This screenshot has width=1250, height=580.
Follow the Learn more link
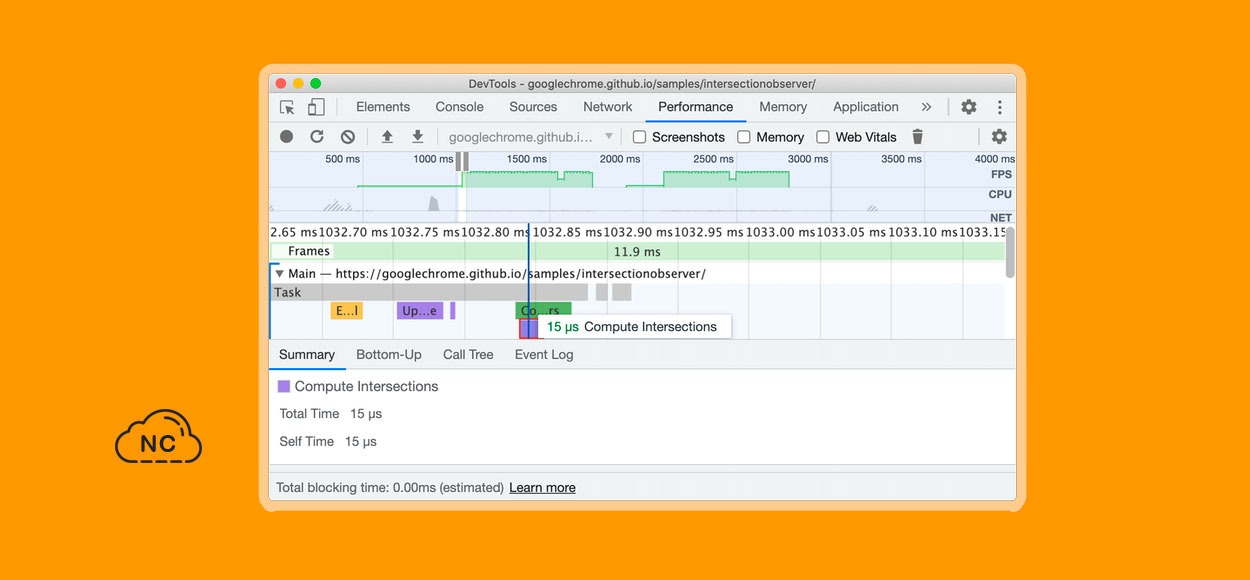tap(542, 488)
